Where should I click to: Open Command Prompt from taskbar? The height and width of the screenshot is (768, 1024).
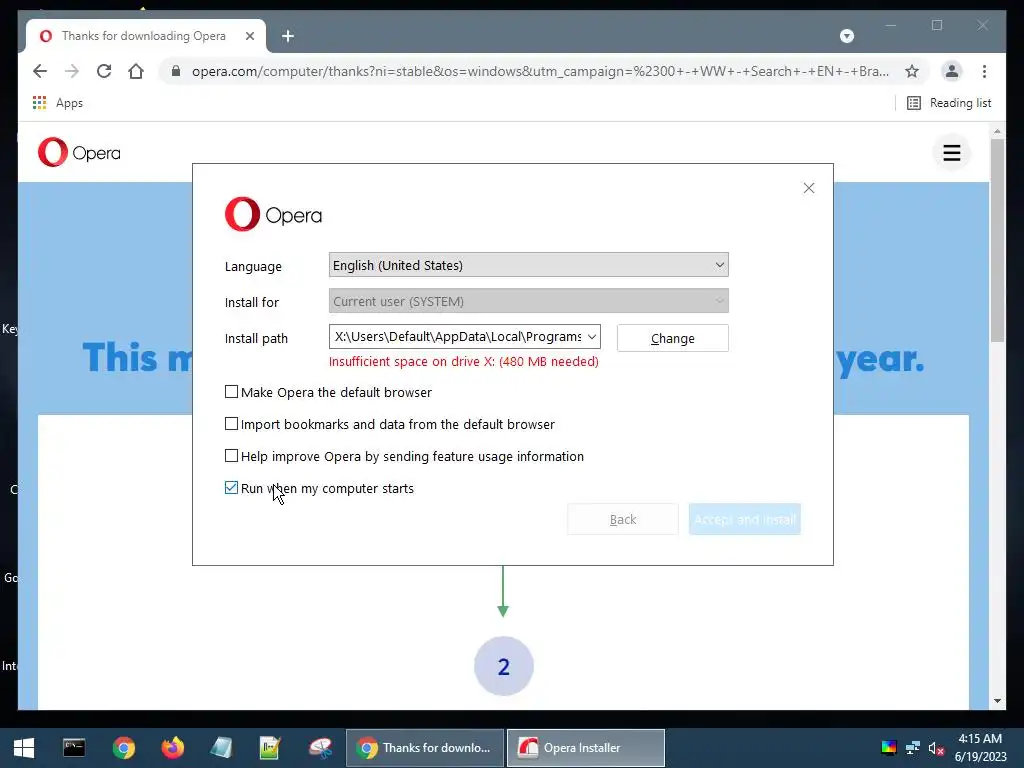pos(74,748)
